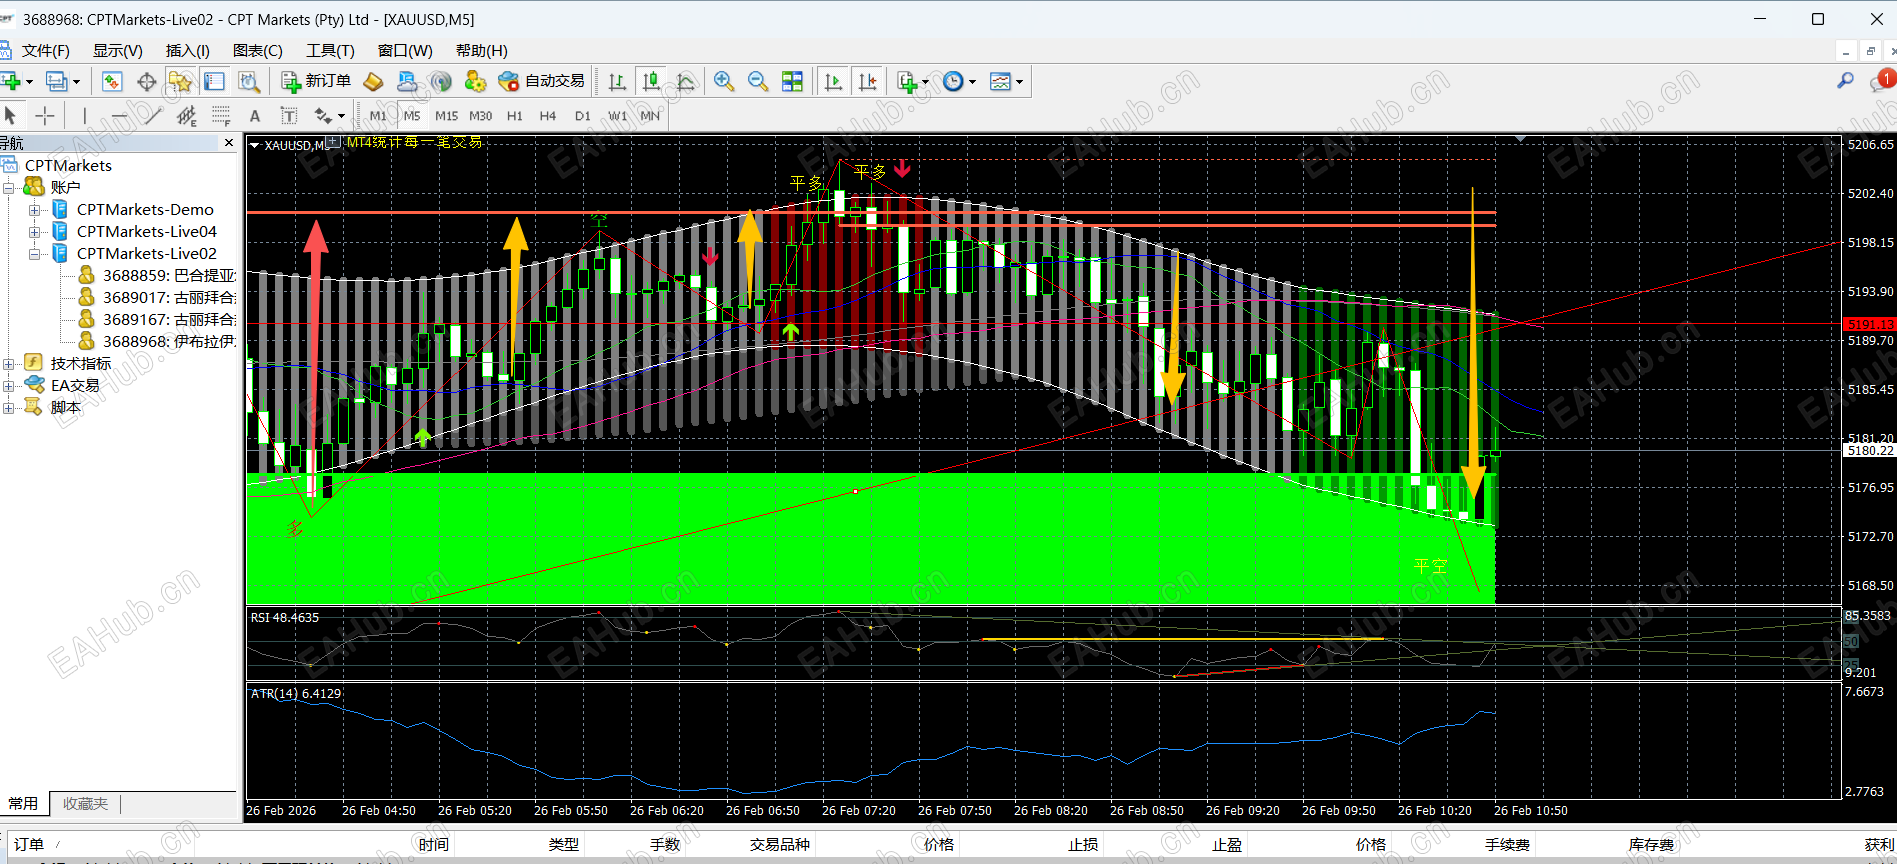Expand the 技术指标 indicators node
This screenshot has width=1897, height=864.
coord(9,363)
